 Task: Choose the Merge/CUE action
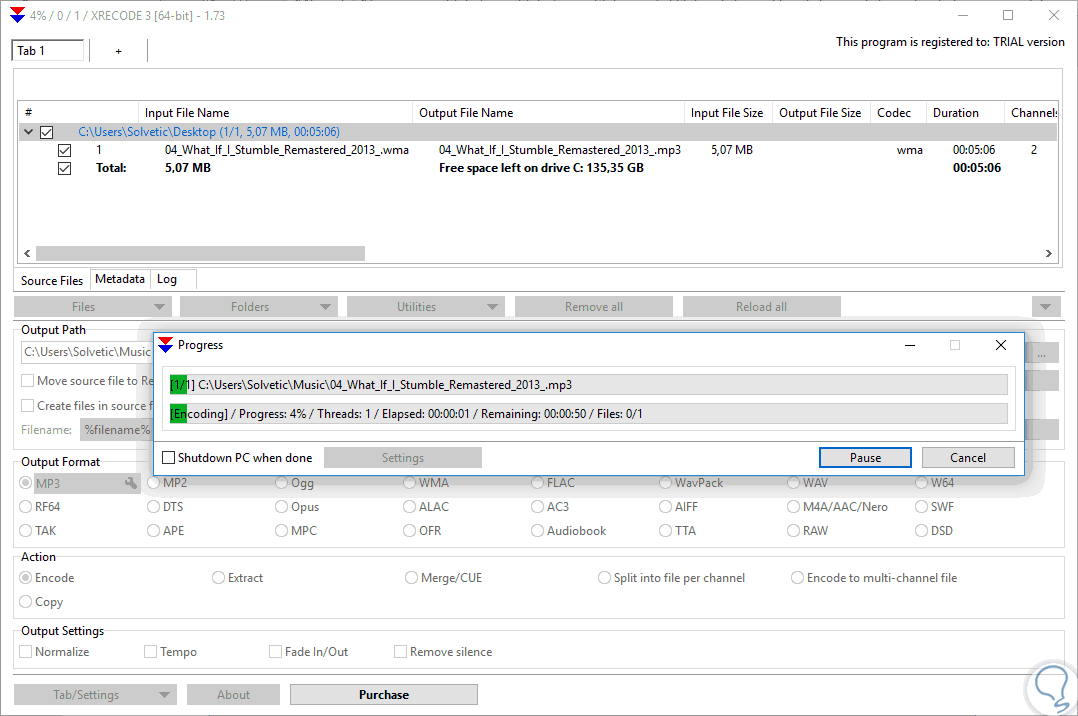click(411, 578)
